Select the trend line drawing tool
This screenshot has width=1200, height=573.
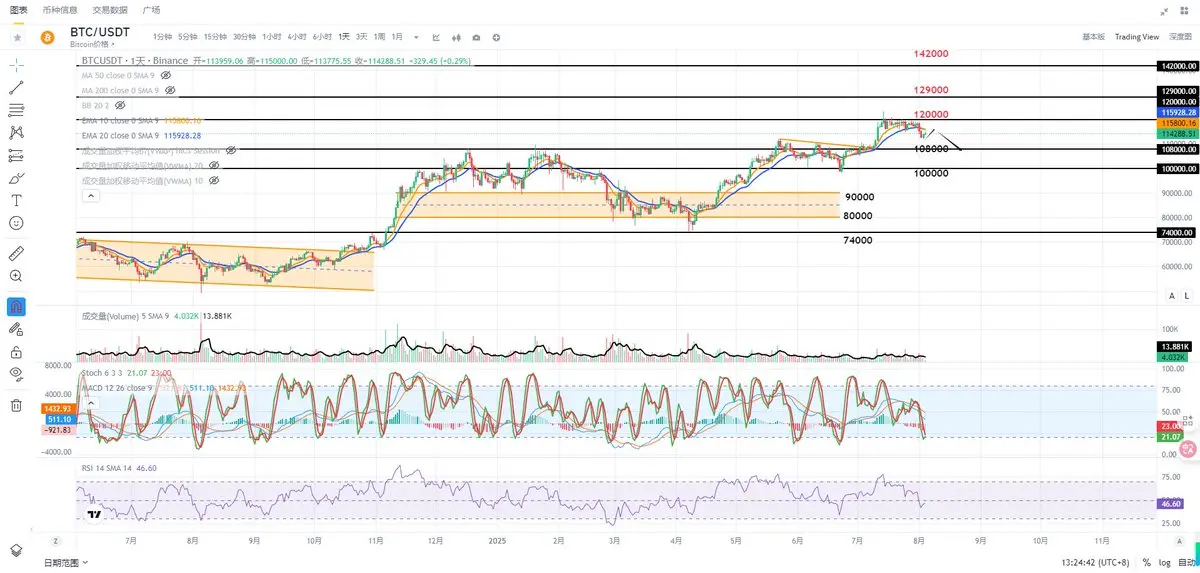tap(16, 88)
